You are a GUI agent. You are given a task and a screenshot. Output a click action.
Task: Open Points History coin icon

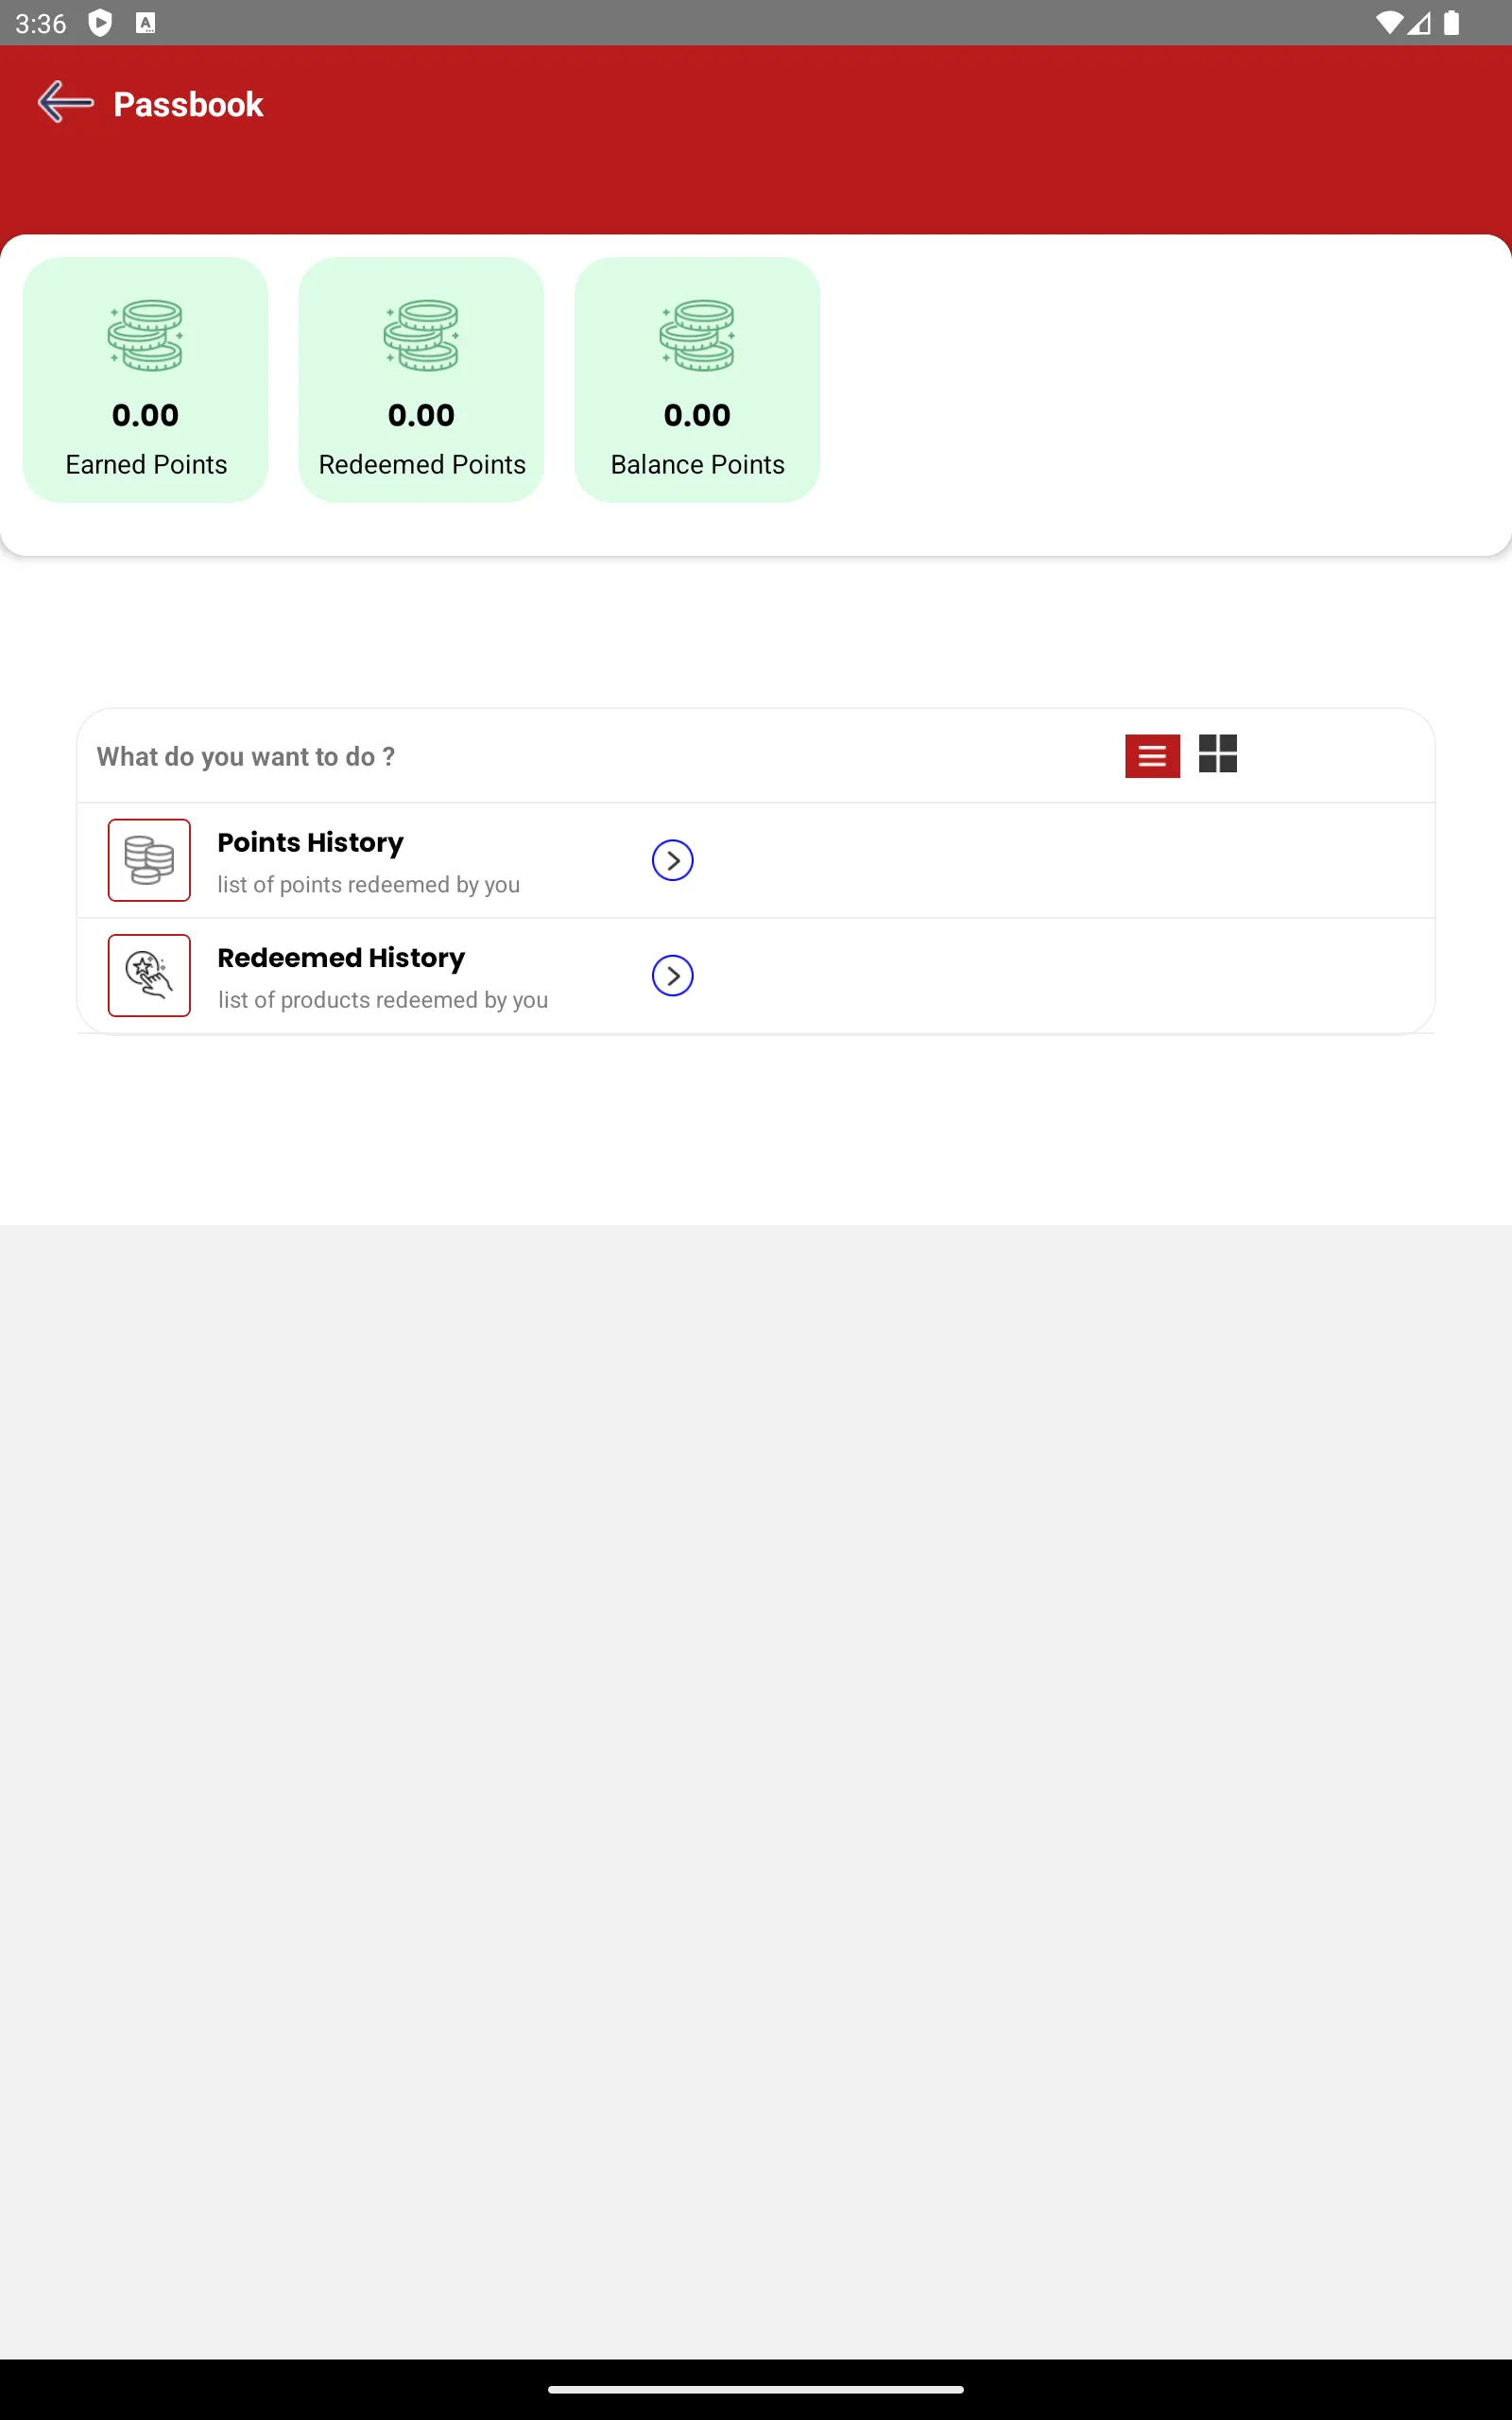(x=149, y=860)
